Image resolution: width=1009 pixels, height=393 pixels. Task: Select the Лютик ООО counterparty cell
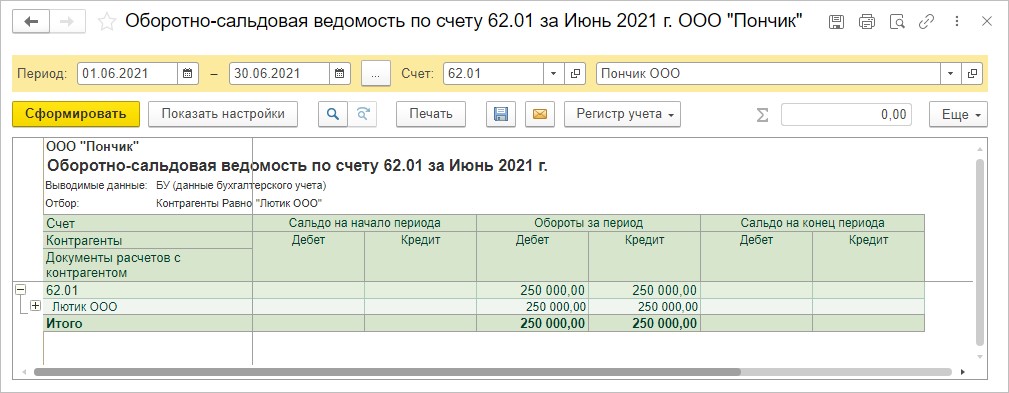(147, 307)
